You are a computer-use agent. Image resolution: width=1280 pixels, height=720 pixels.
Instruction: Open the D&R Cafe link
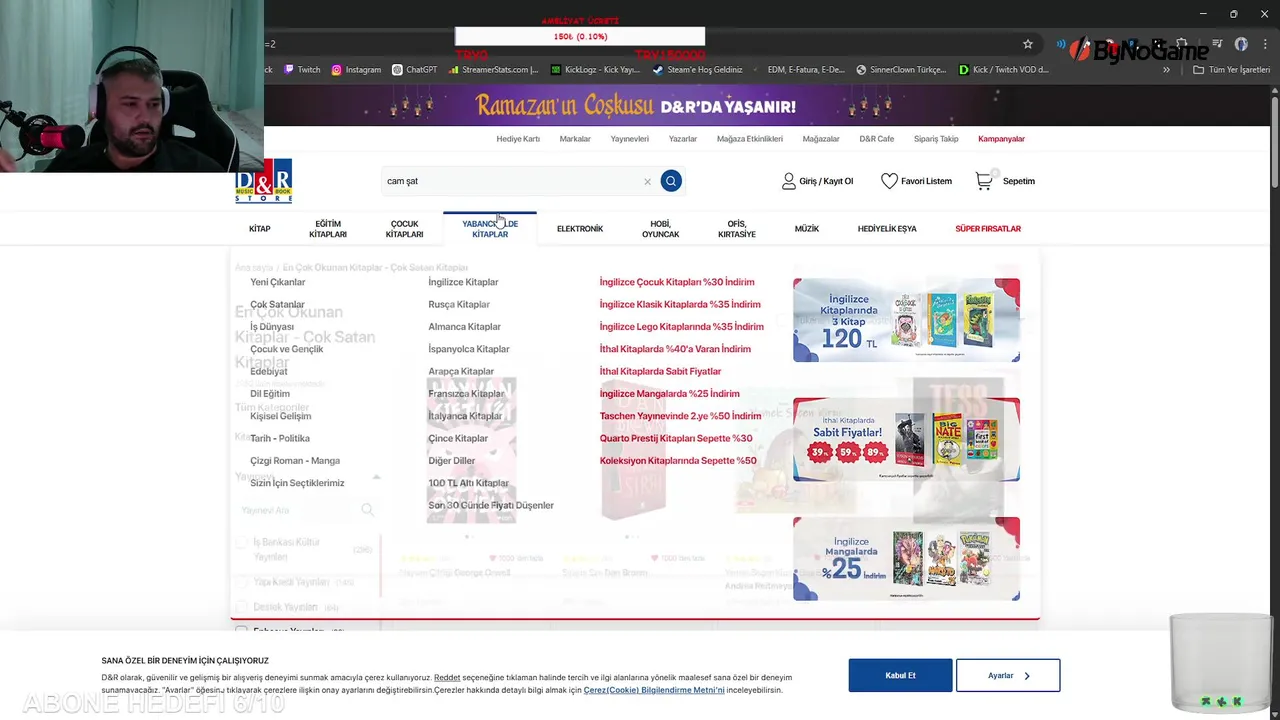pyautogui.click(x=877, y=139)
